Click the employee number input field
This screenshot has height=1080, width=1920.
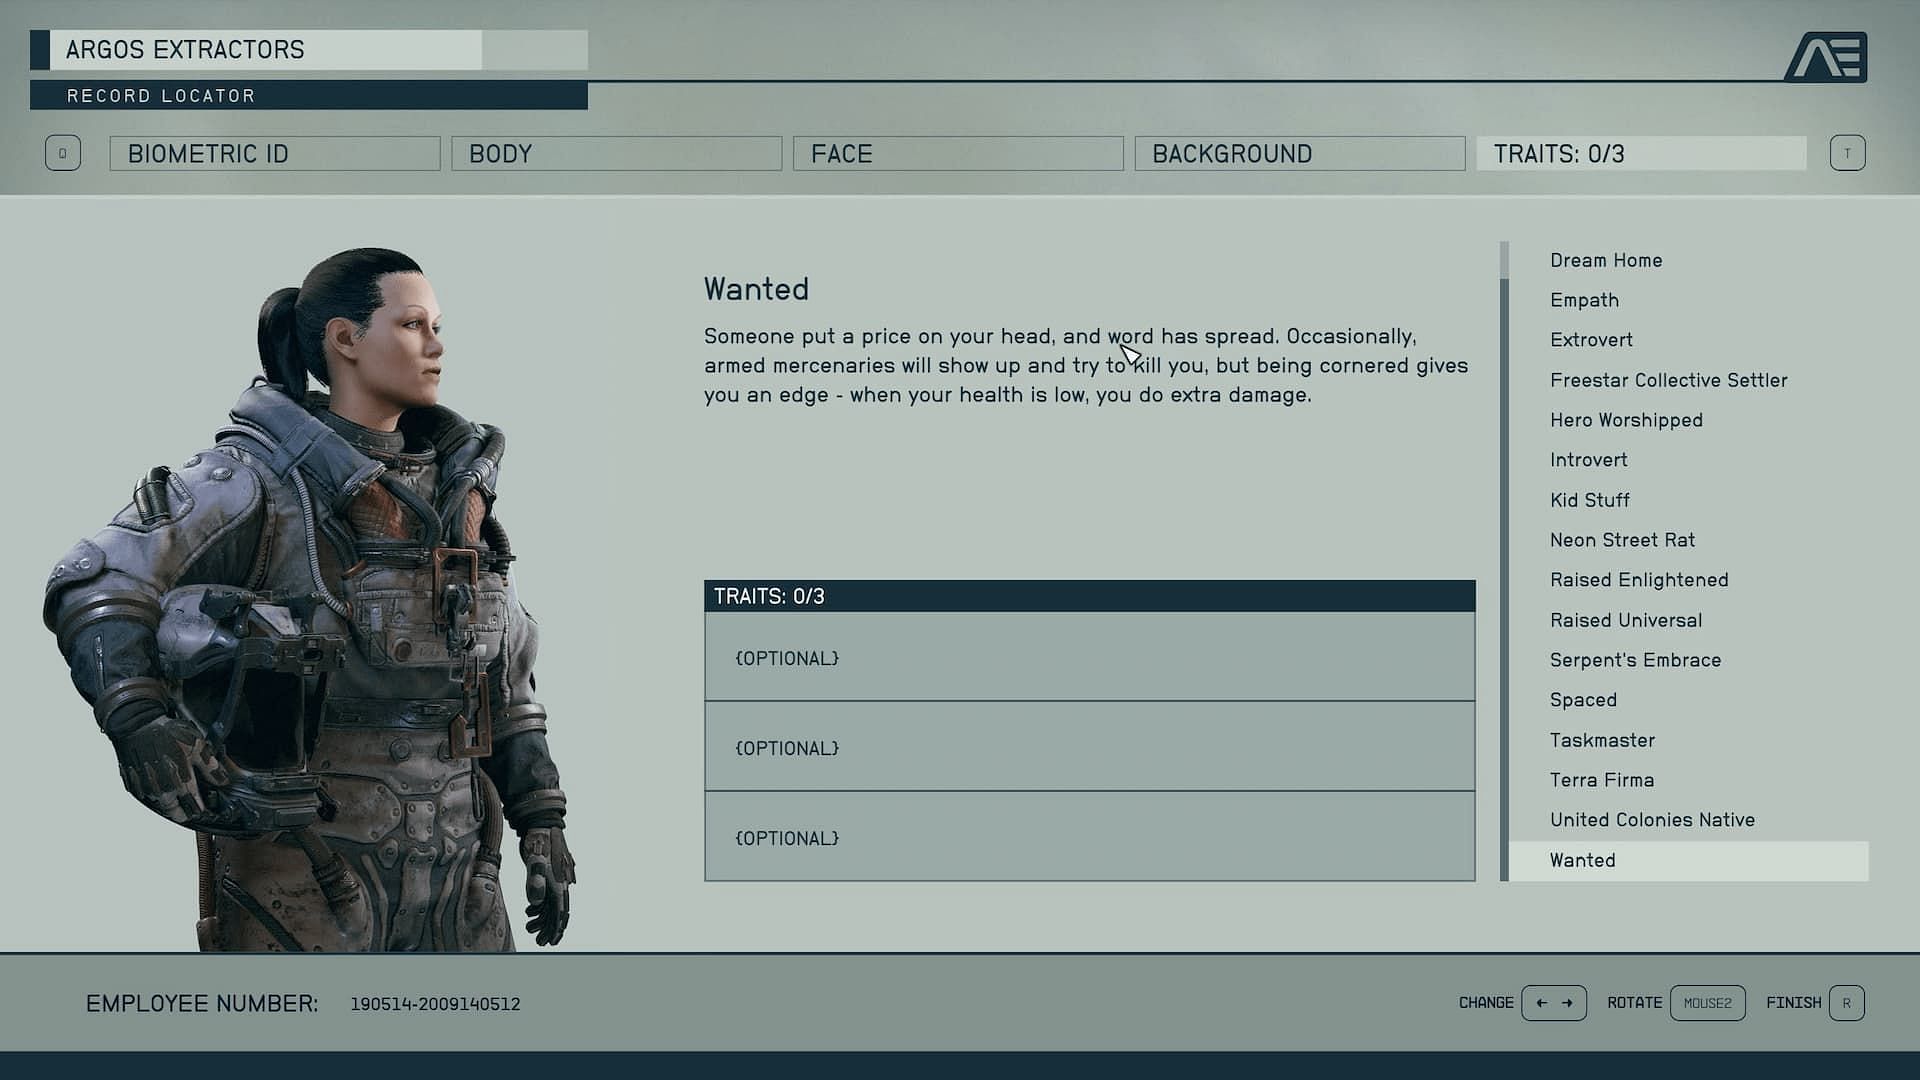tap(434, 1002)
